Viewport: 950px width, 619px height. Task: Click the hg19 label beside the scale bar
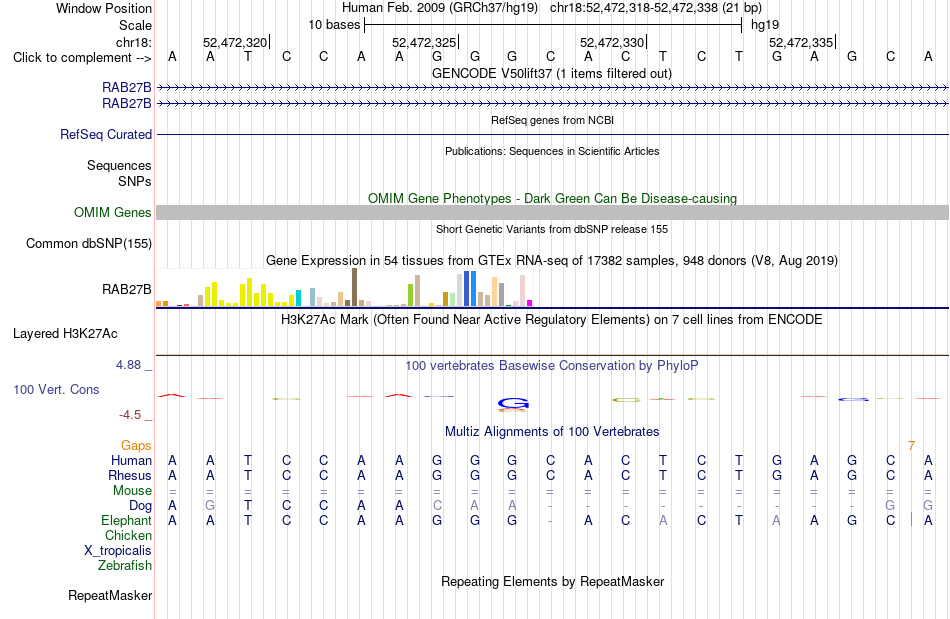765,25
